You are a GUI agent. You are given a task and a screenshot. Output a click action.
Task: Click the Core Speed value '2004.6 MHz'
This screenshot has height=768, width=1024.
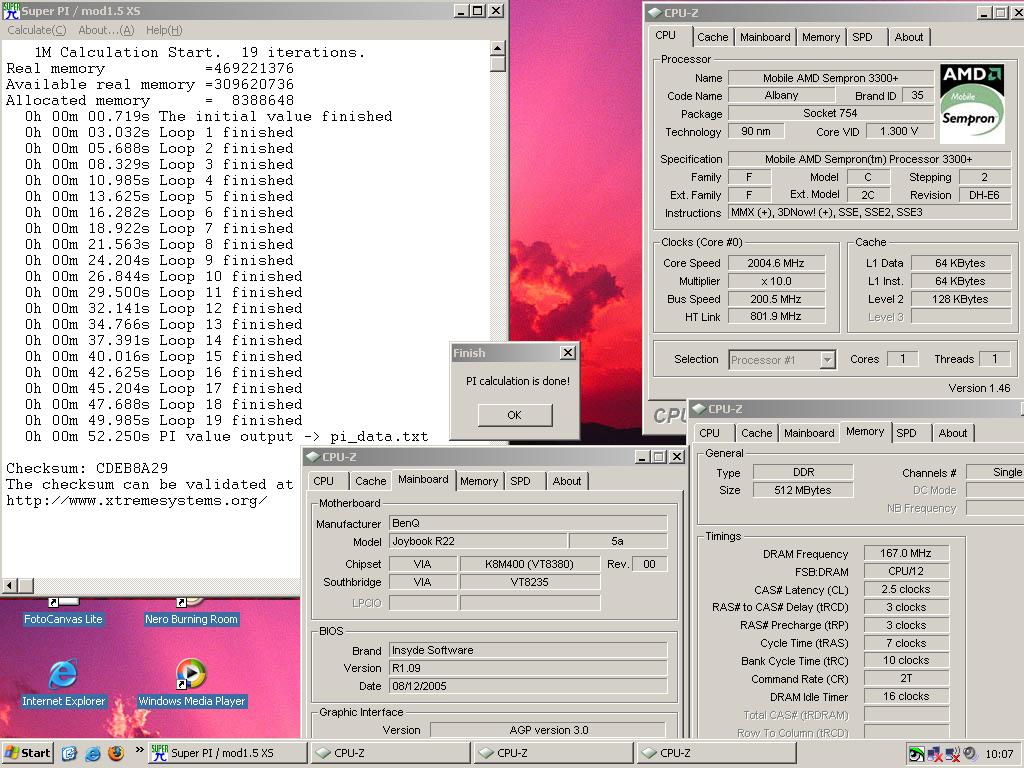[776, 263]
